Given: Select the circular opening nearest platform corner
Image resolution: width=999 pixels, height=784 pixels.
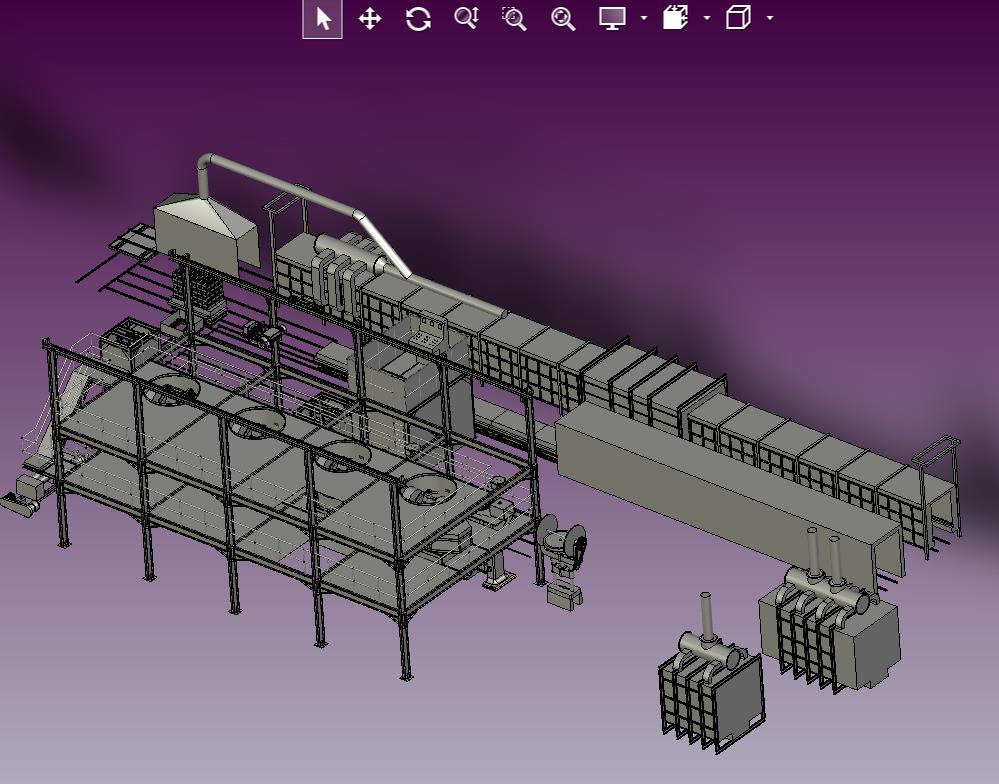Looking at the screenshot, I should pos(431,489).
